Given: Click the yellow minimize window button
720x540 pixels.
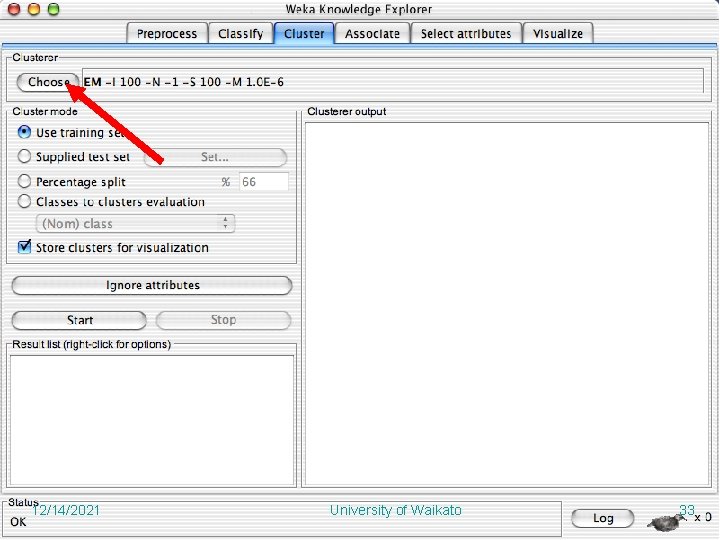Looking at the screenshot, I should pos(34,8).
